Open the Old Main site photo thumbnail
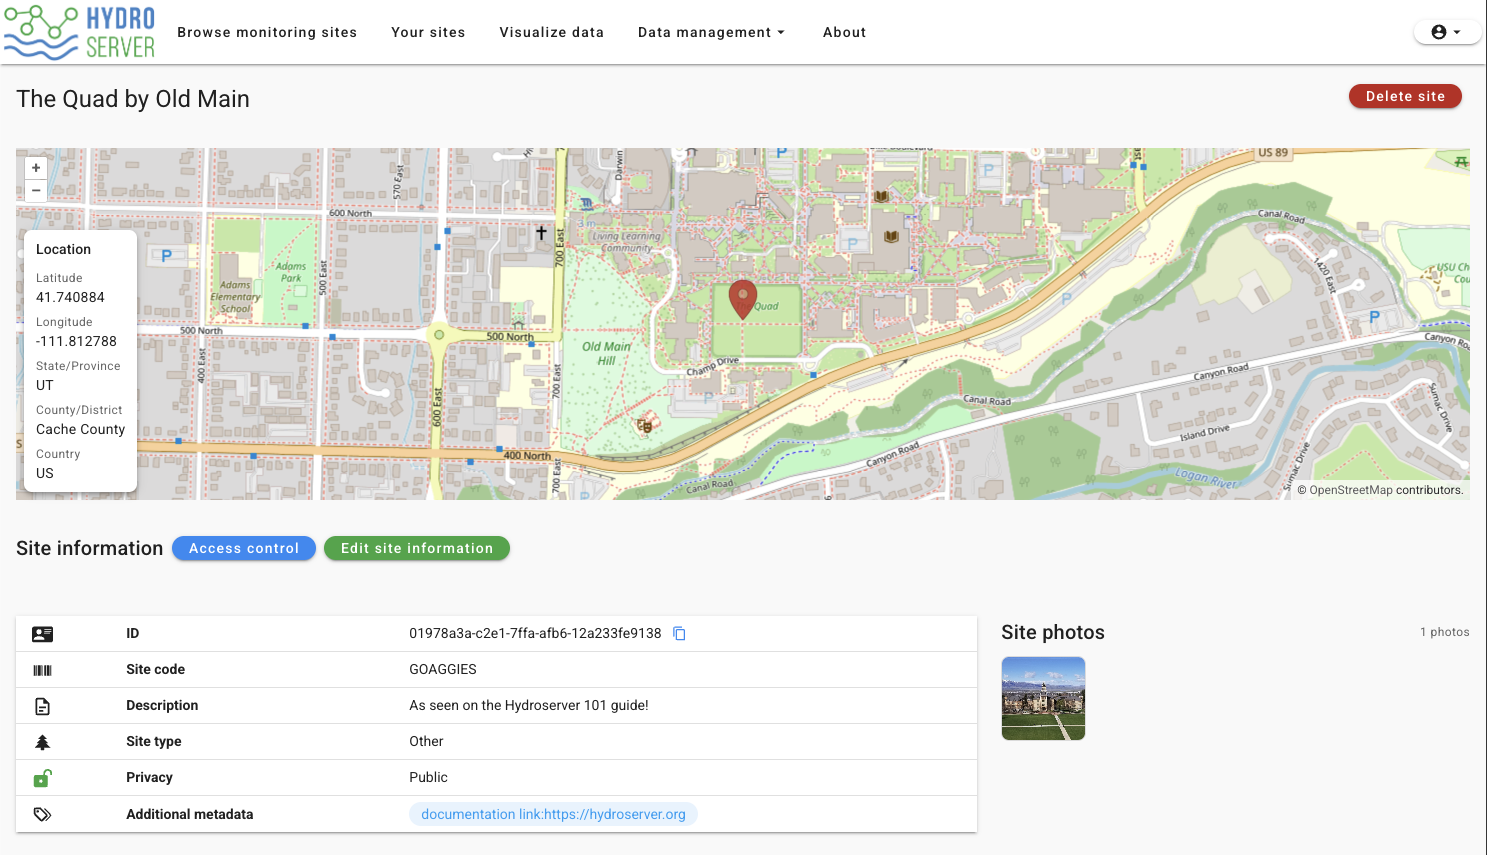The width and height of the screenshot is (1487, 855). pos(1043,698)
